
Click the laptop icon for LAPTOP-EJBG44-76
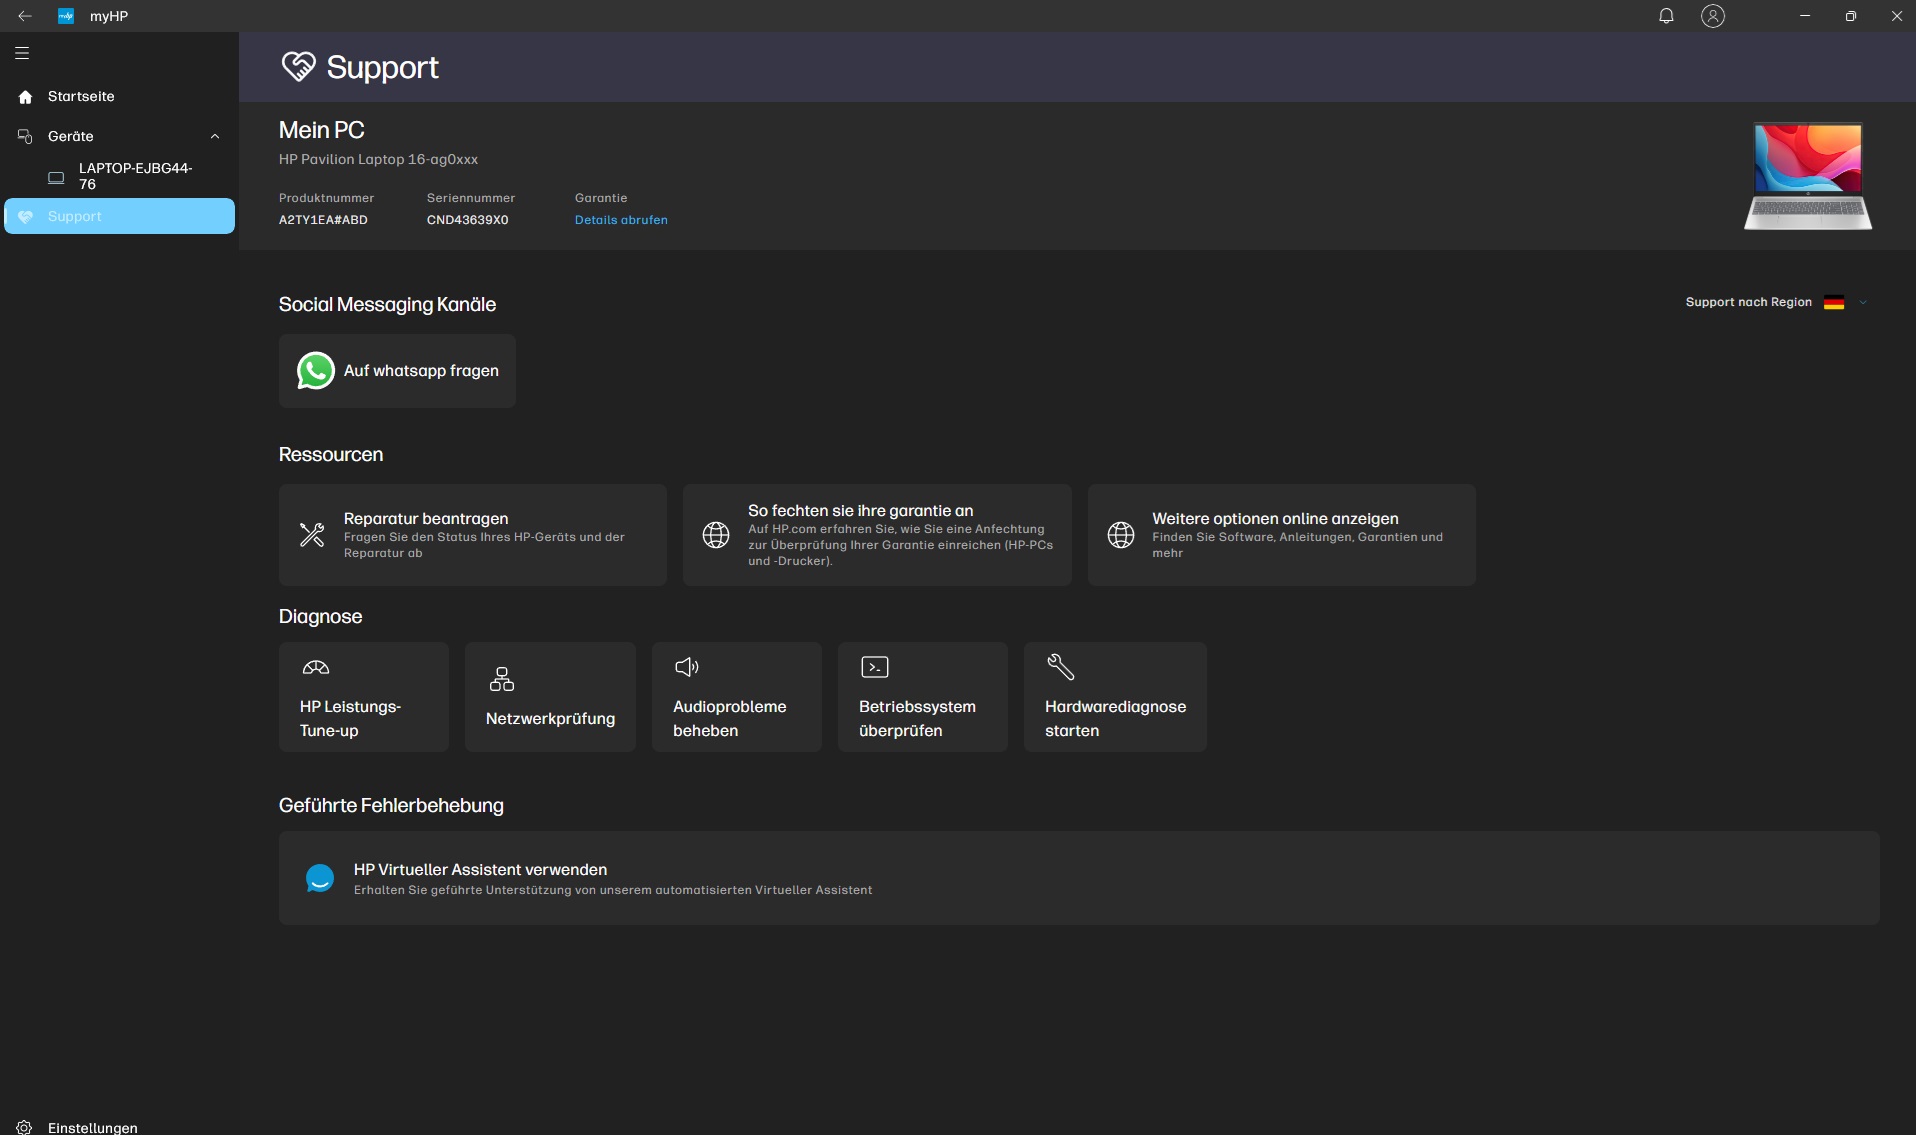[x=56, y=177]
